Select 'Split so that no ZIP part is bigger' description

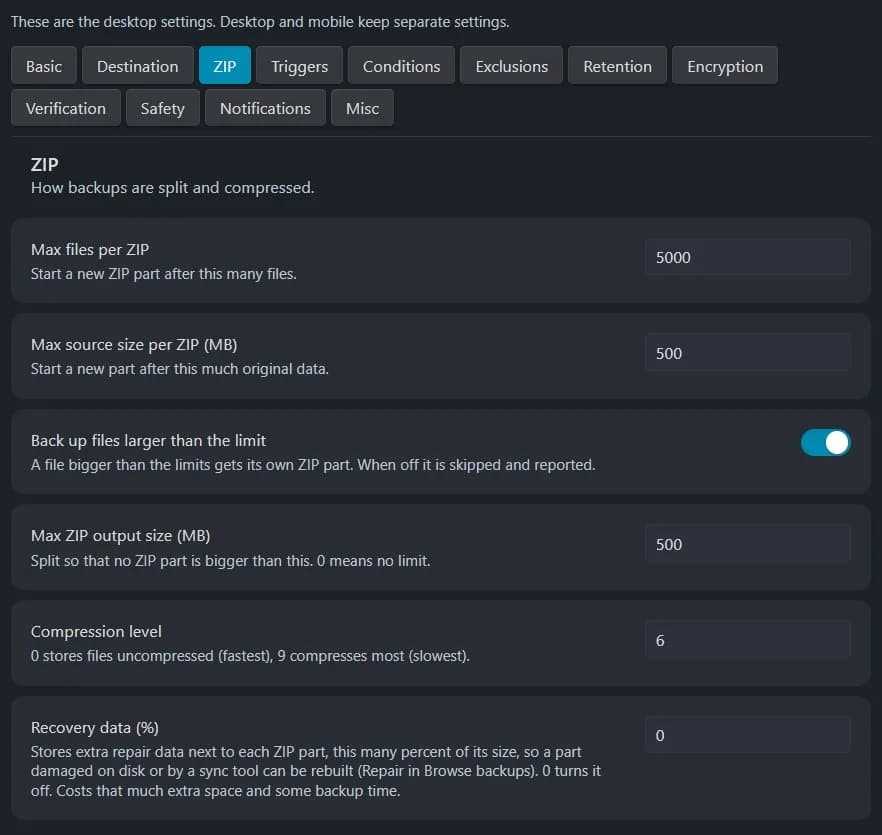tap(231, 560)
